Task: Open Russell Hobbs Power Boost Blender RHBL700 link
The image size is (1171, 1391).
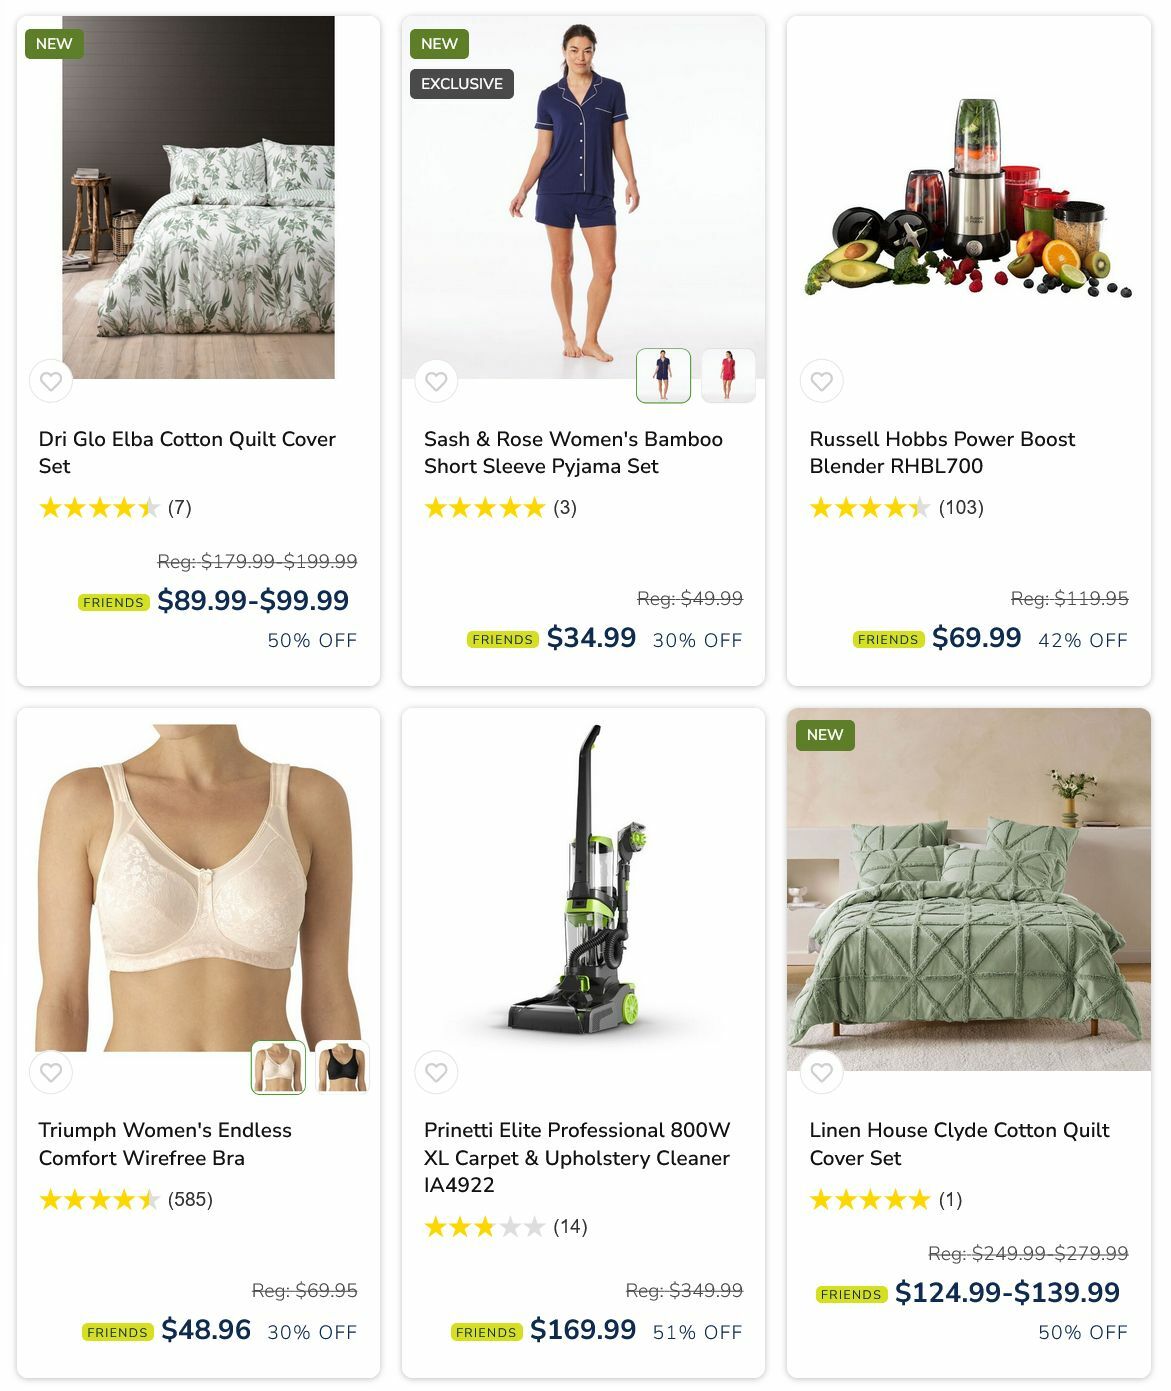Action: pos(942,452)
